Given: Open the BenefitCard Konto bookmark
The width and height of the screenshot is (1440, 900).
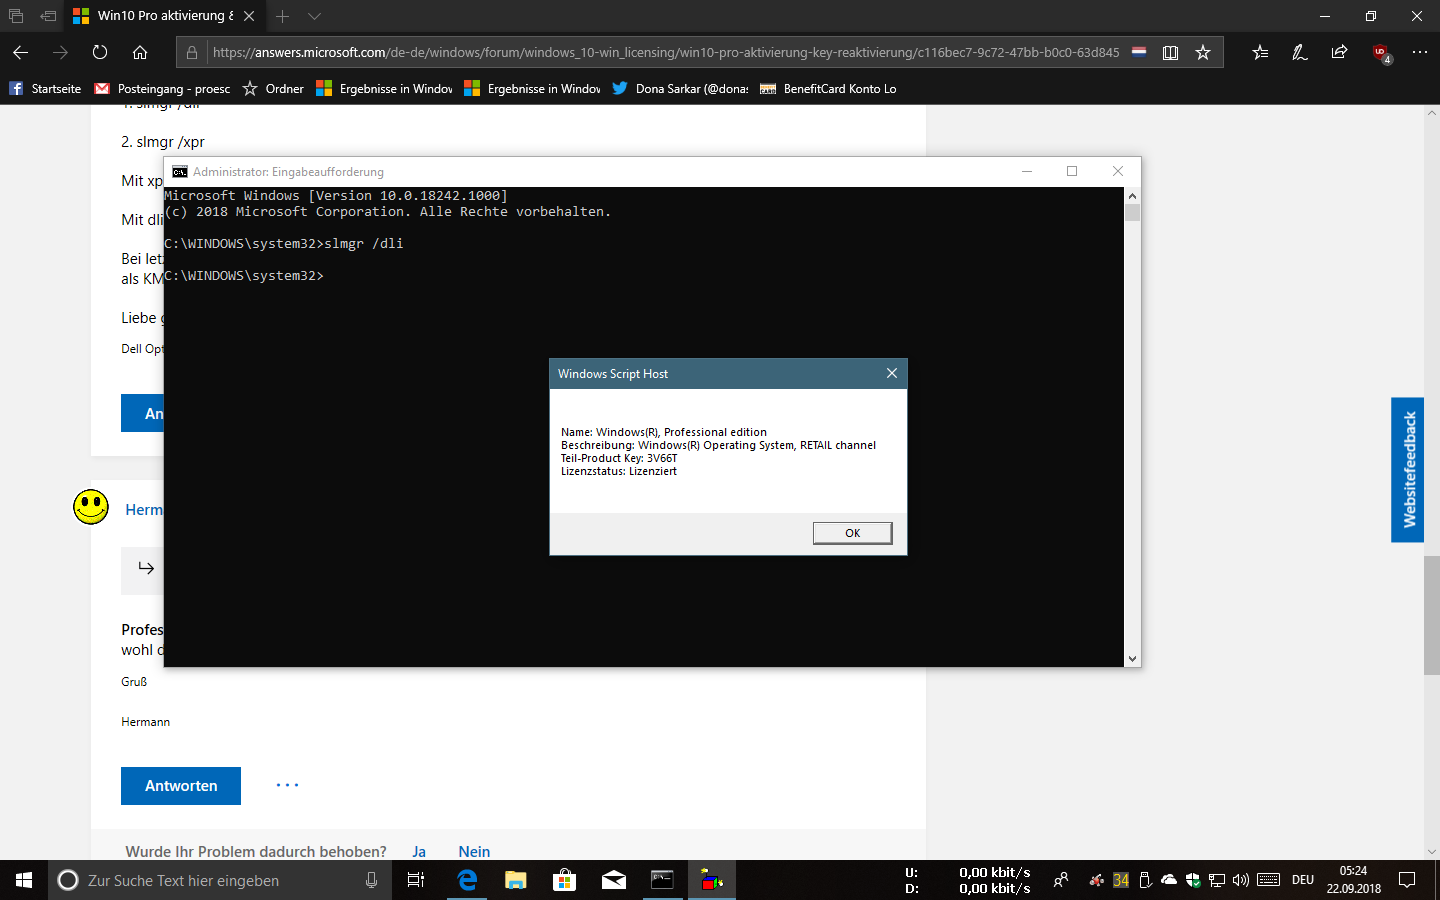Looking at the screenshot, I should coord(828,89).
